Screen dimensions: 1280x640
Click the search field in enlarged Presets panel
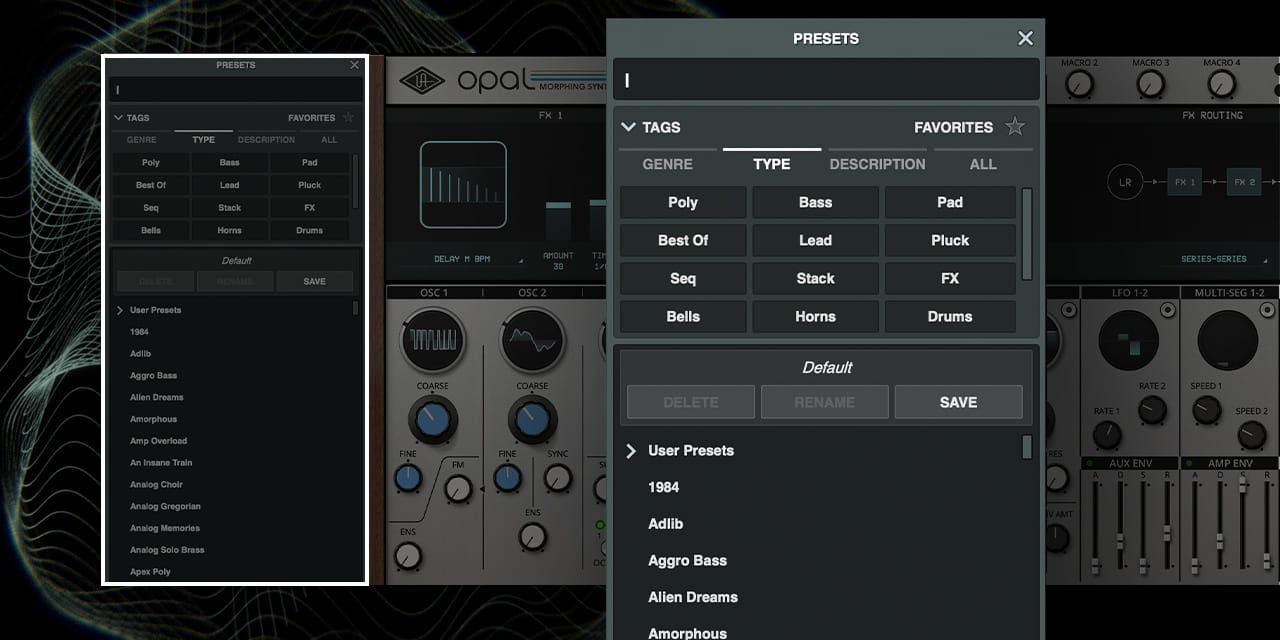pyautogui.click(x=825, y=81)
